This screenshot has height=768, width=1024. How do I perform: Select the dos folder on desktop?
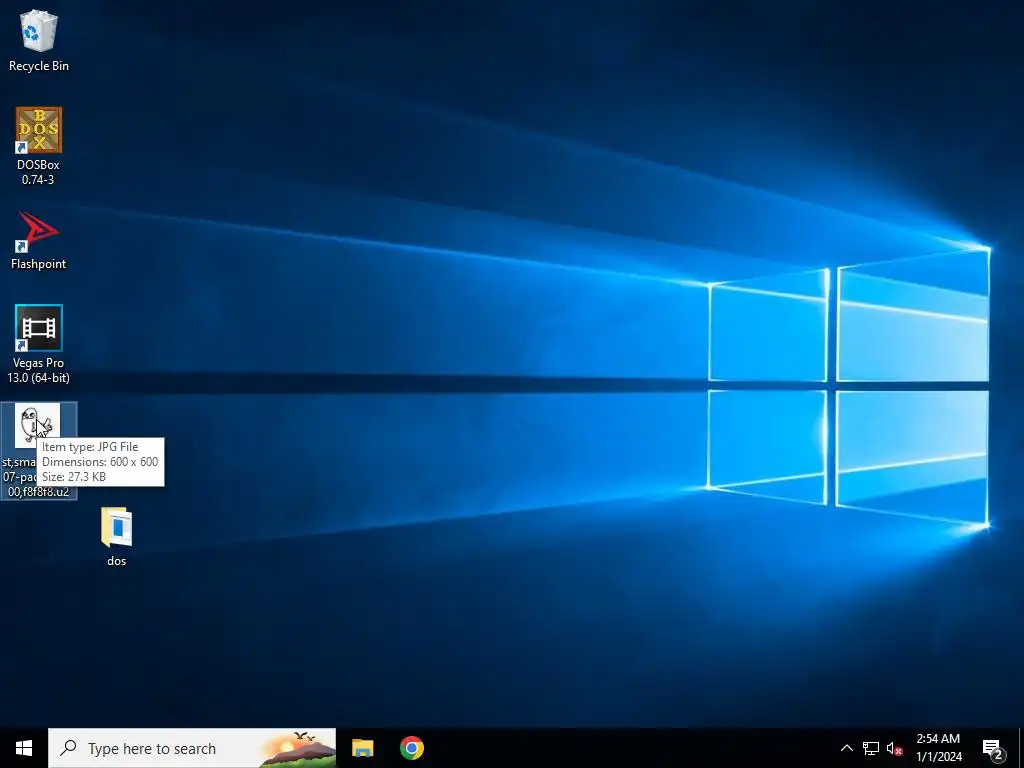click(117, 536)
